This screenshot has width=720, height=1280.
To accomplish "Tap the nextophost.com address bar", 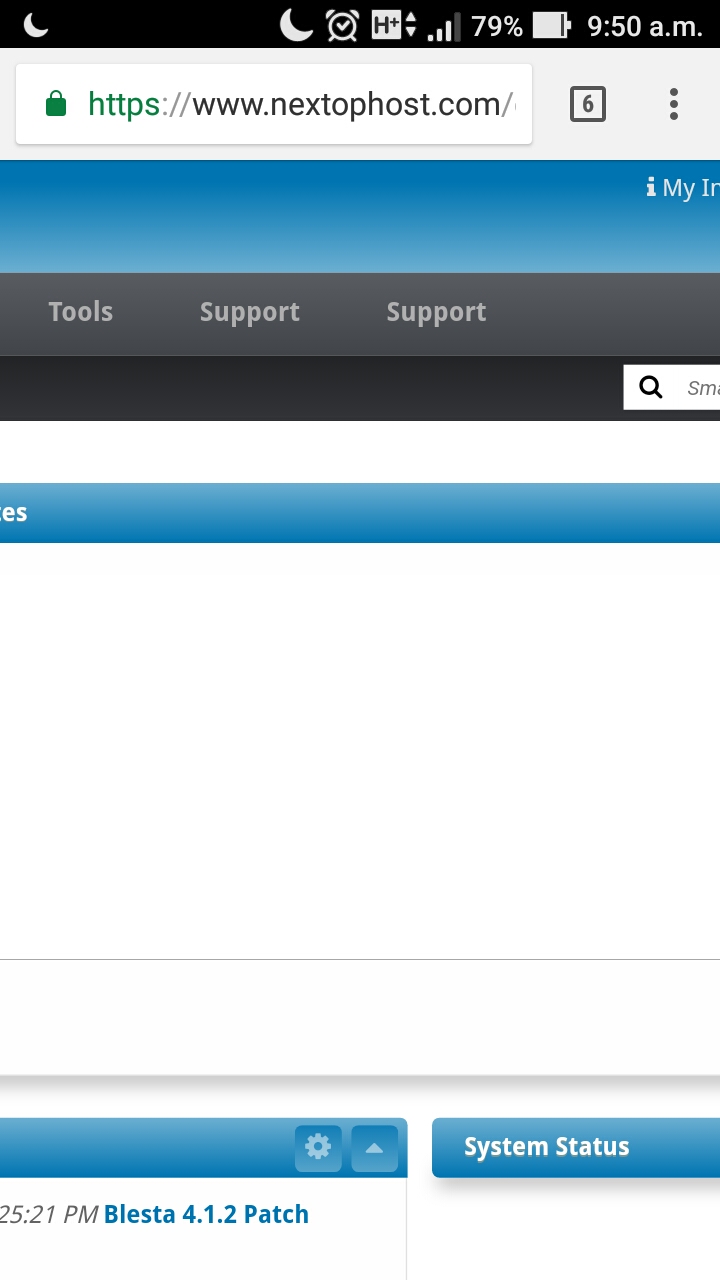I will pos(274,104).
